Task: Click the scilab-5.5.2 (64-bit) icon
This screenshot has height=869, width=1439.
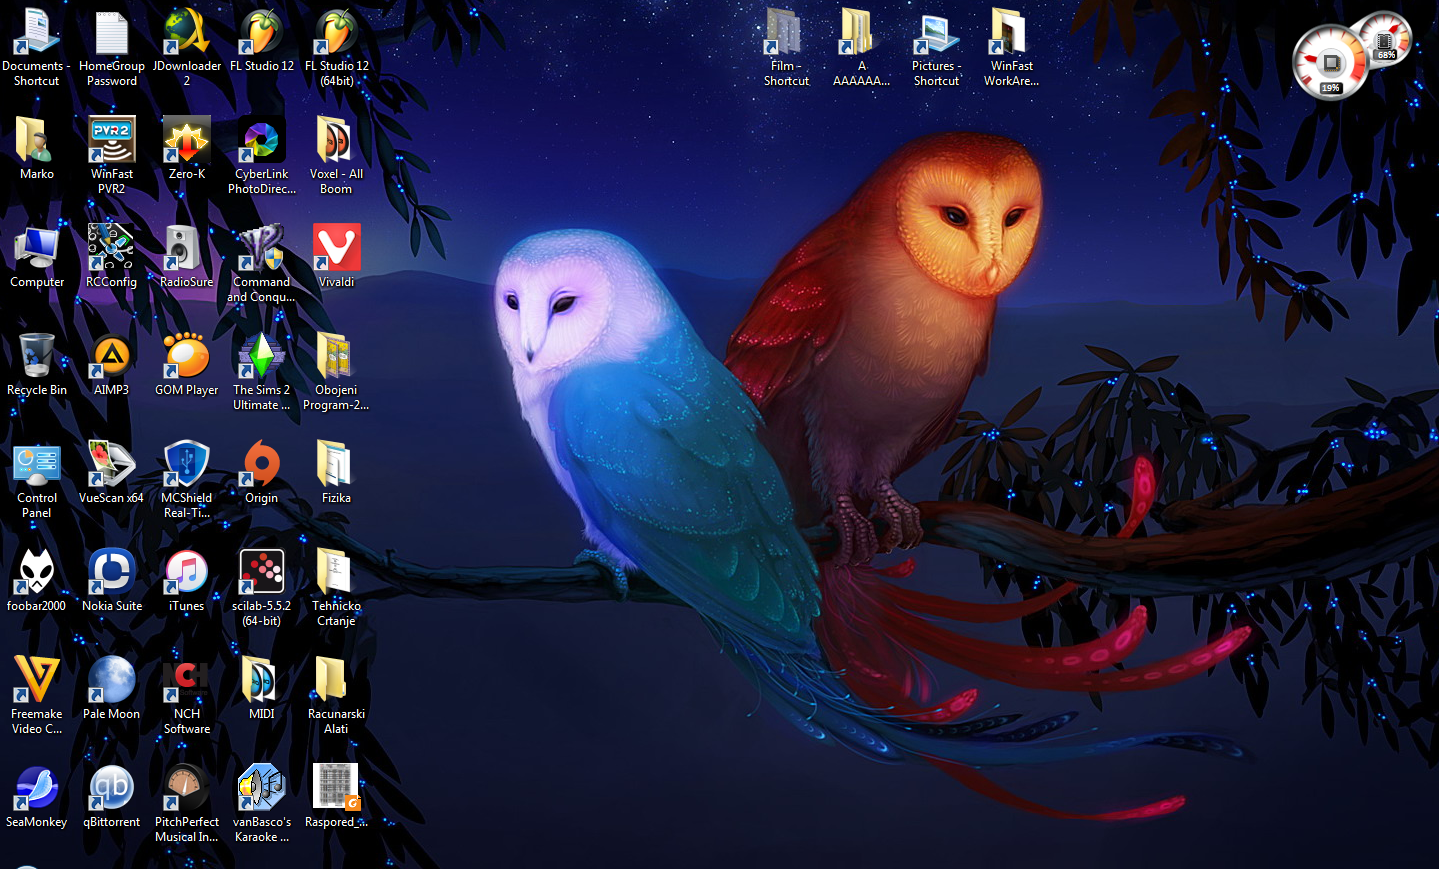Action: (262, 571)
